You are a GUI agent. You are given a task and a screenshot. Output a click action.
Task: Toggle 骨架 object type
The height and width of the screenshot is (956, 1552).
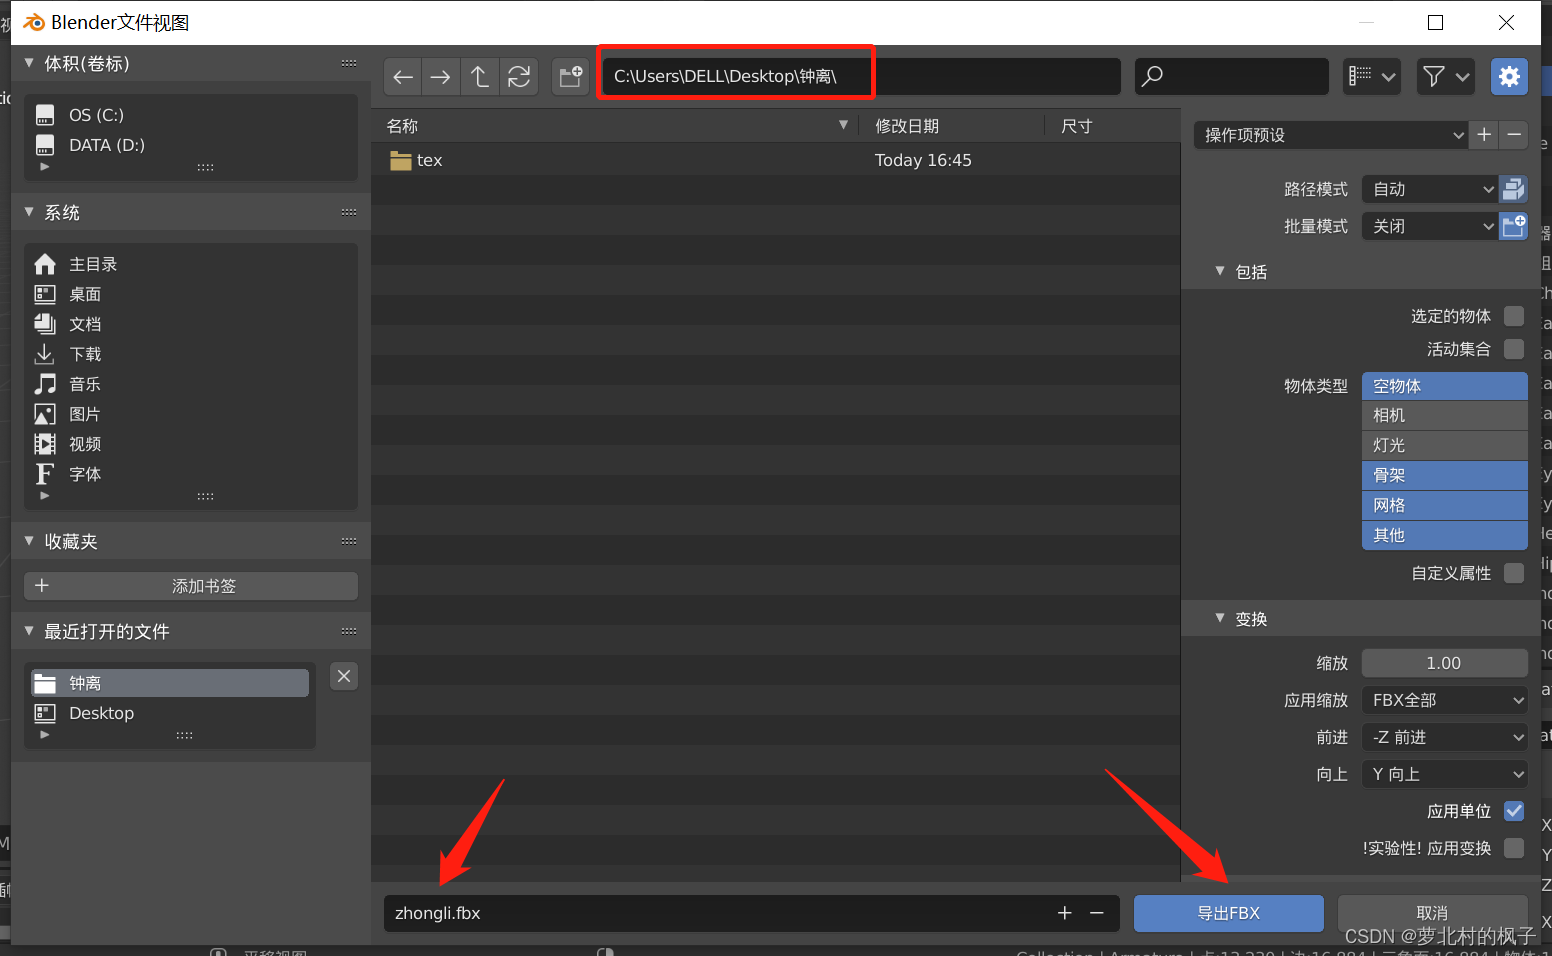(x=1445, y=475)
